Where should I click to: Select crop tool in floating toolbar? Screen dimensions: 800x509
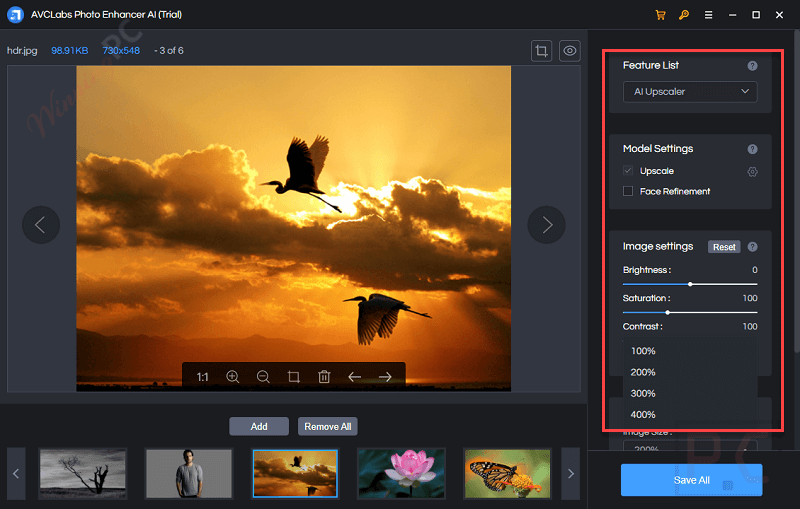tap(293, 376)
